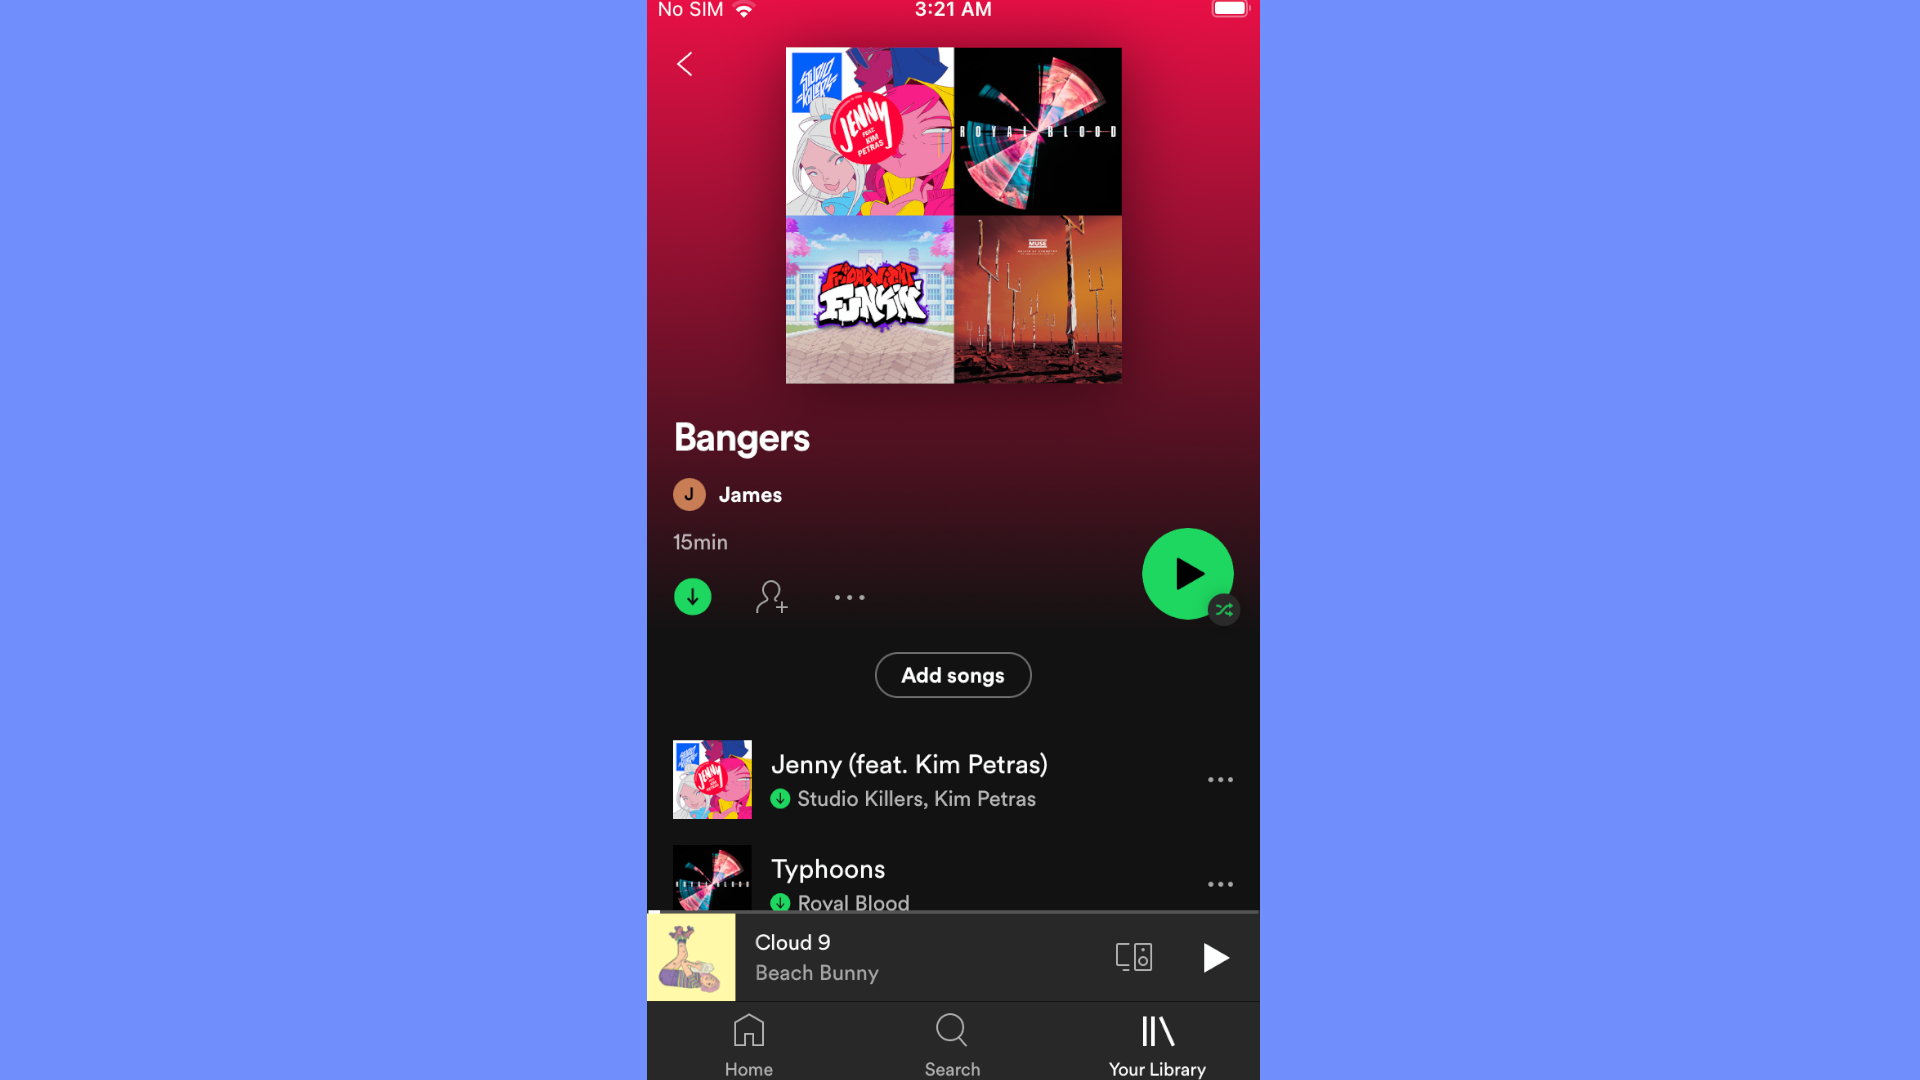Select the Search tab
The height and width of the screenshot is (1080, 1920).
953,1043
